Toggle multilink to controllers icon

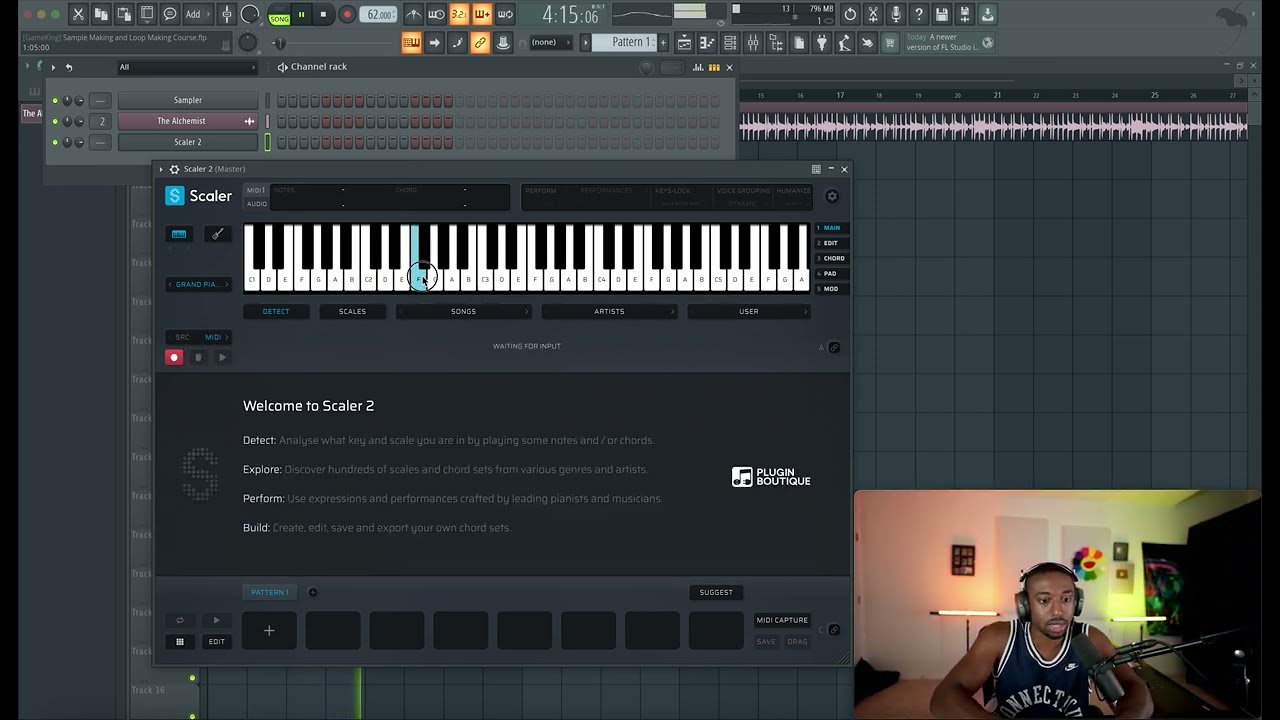tap(480, 43)
